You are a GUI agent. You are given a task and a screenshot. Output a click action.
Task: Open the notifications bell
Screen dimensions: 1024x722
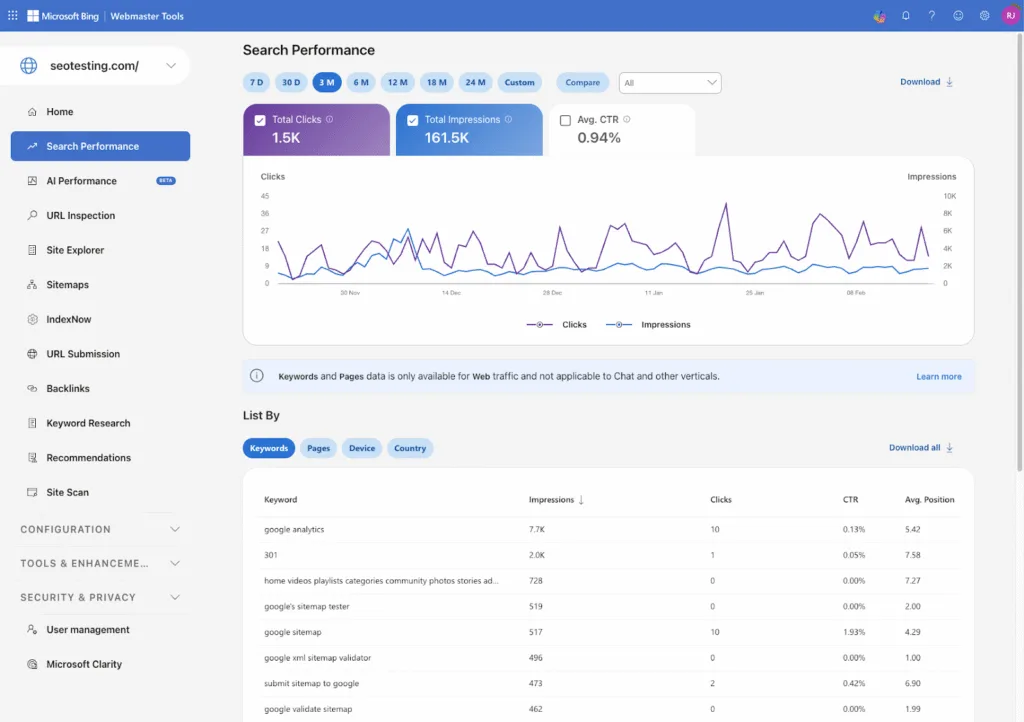[x=907, y=15]
